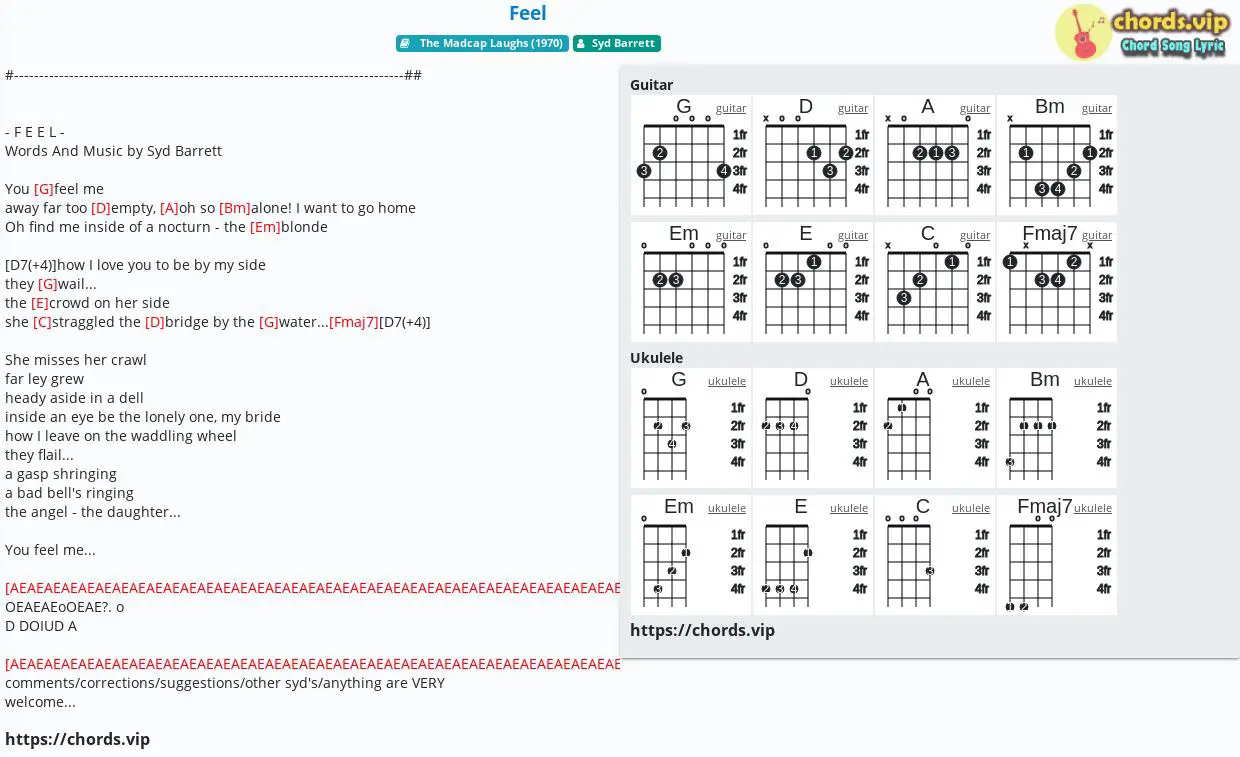
Task: Select the D ukulele chord diagram
Action: pos(813,428)
